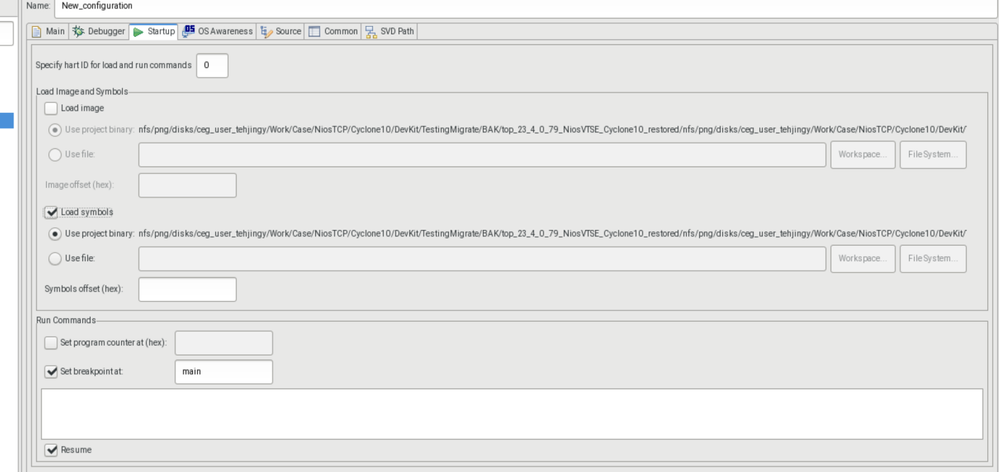
Task: Enable the Load image checkbox
Action: (51, 108)
